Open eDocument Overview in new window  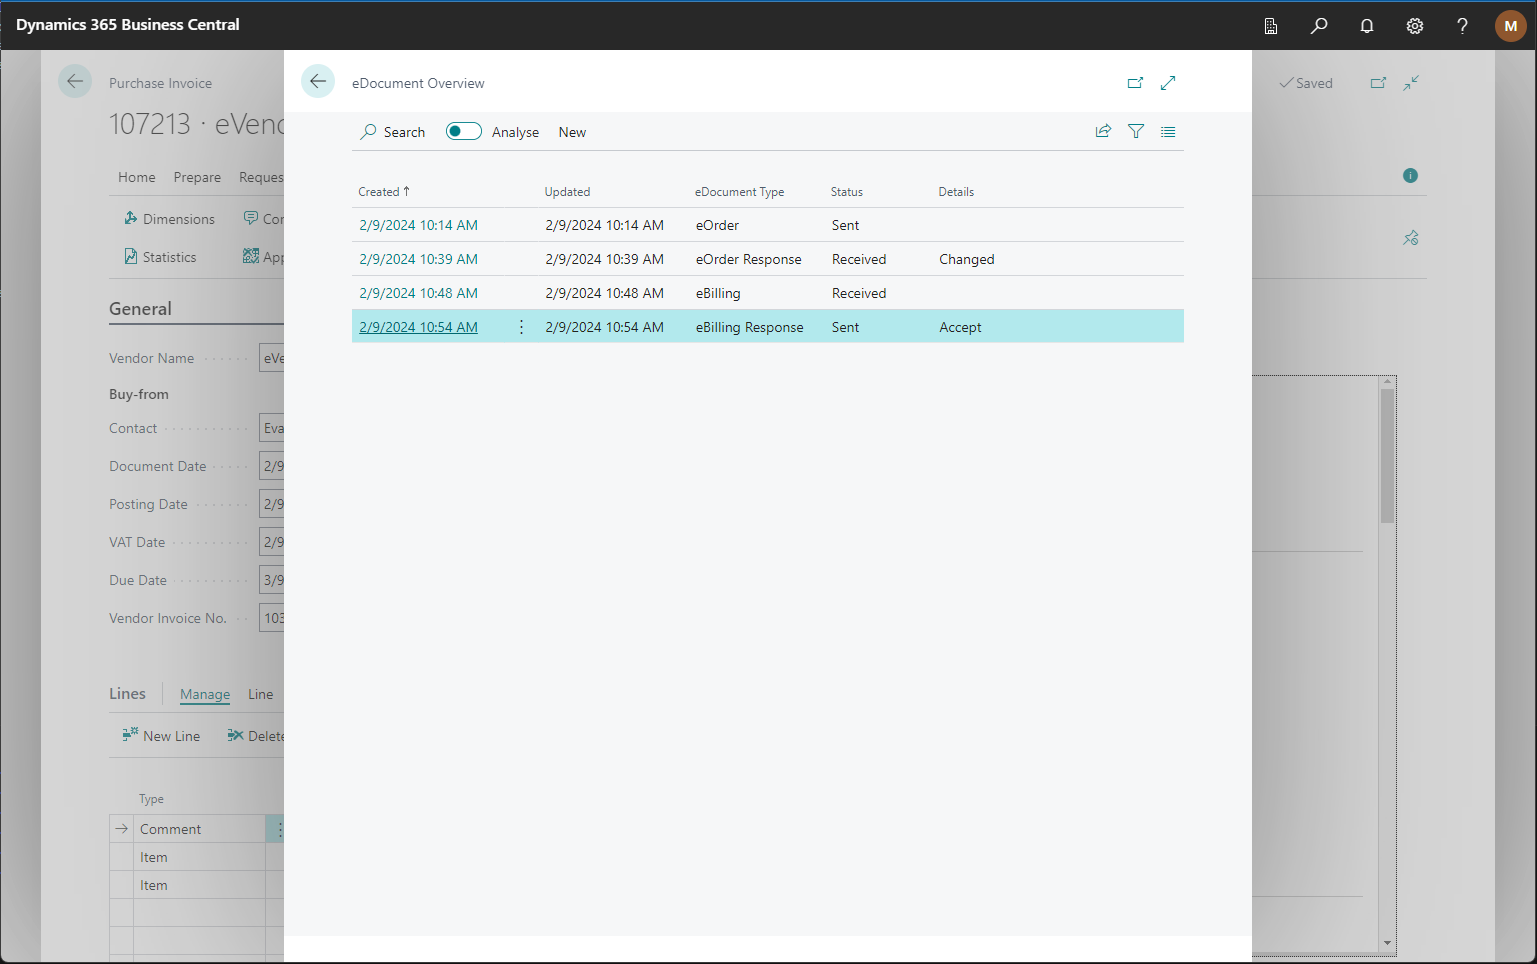click(1135, 83)
